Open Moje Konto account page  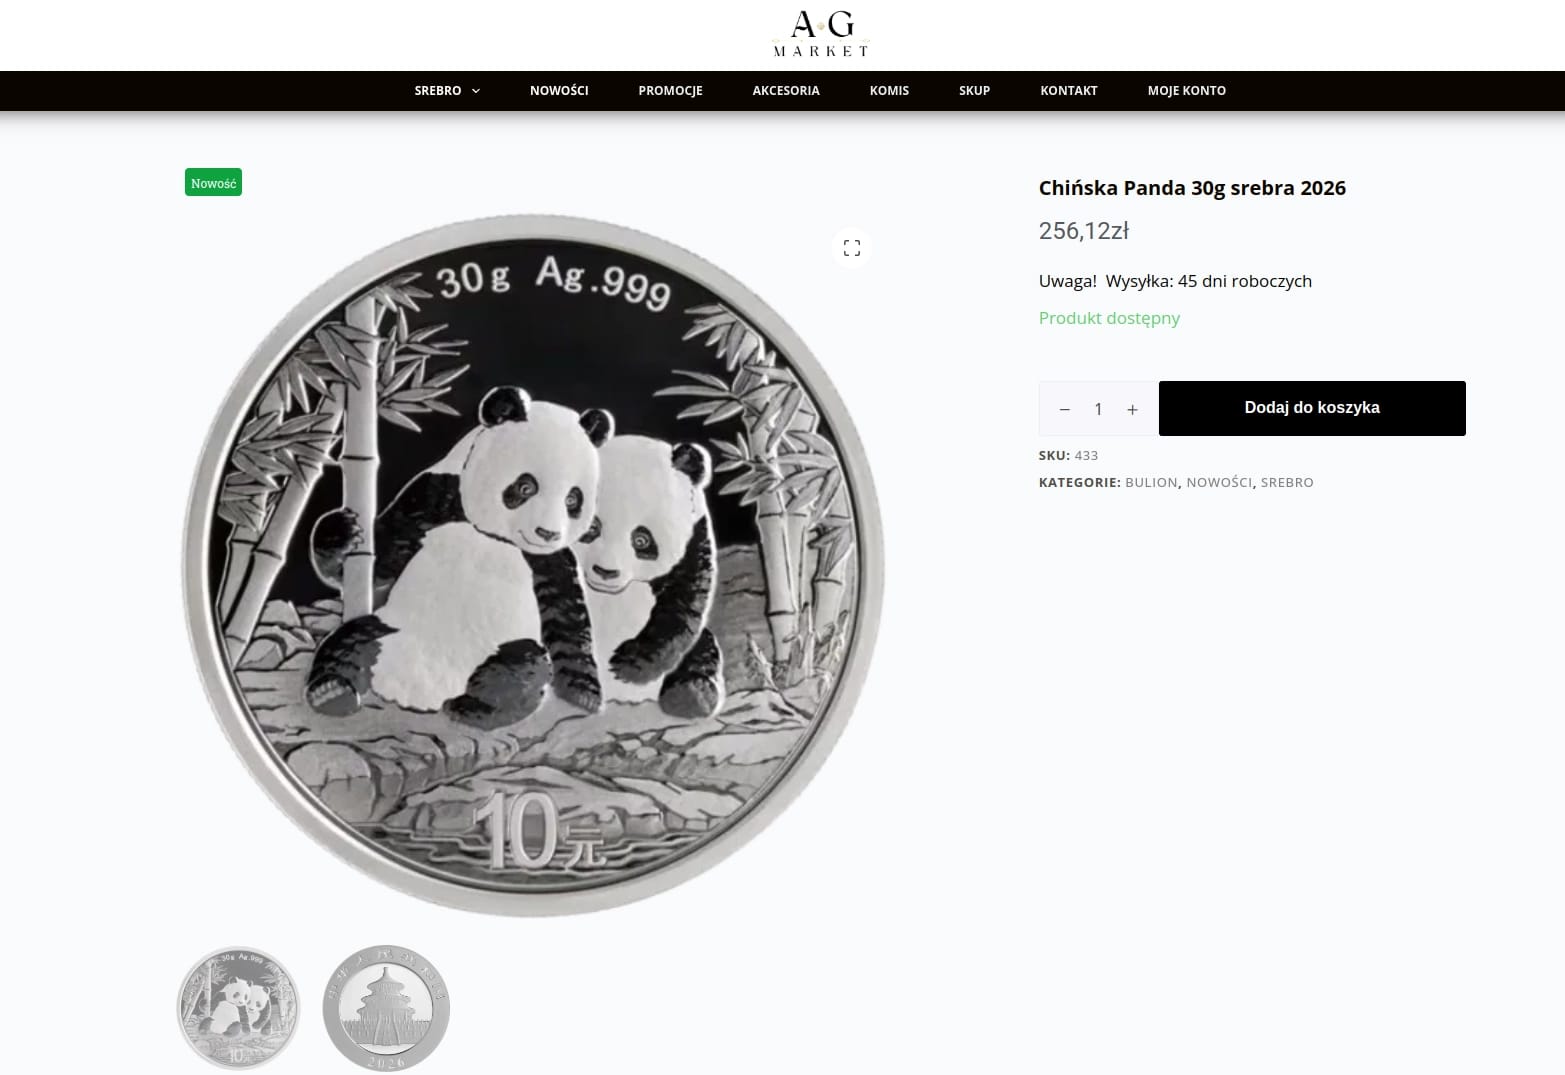click(1186, 91)
